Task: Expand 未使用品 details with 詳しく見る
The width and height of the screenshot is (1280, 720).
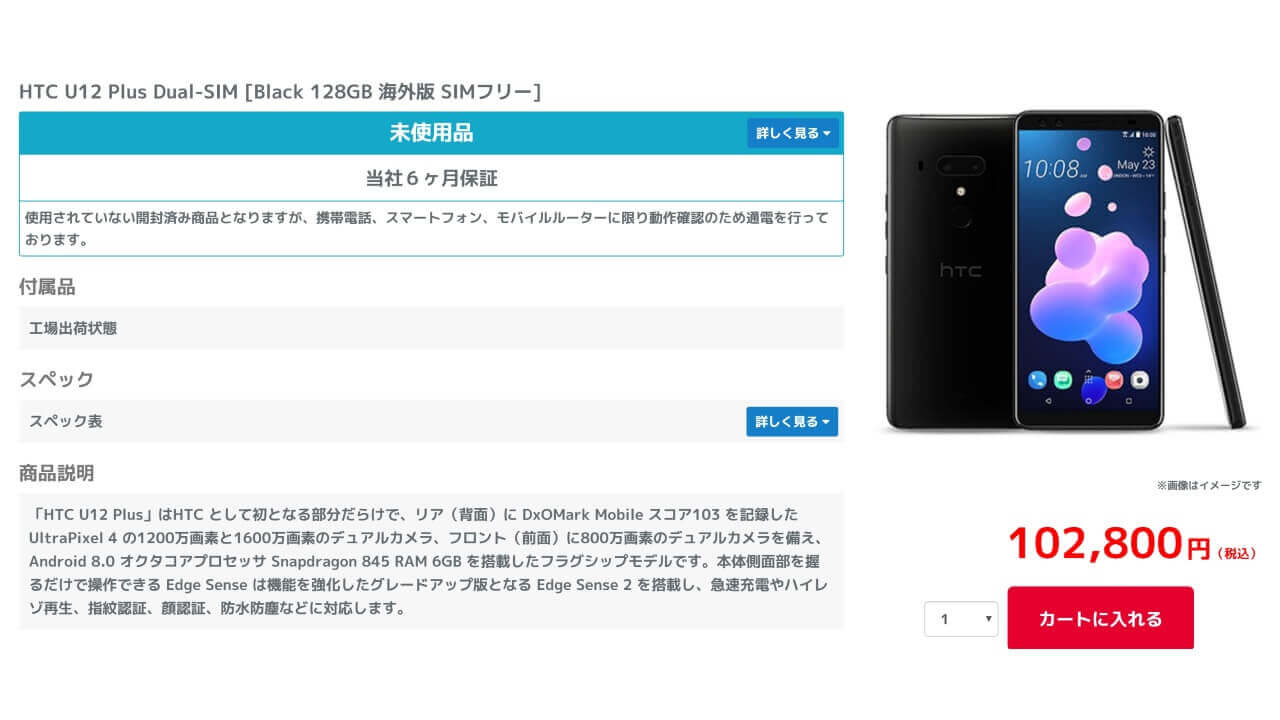Action: point(793,133)
